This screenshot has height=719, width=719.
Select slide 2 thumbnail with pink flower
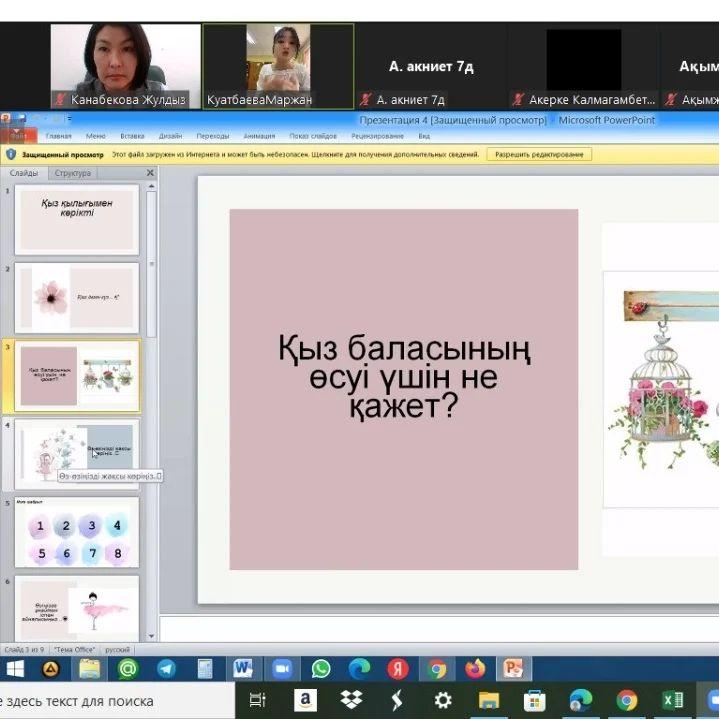point(77,298)
